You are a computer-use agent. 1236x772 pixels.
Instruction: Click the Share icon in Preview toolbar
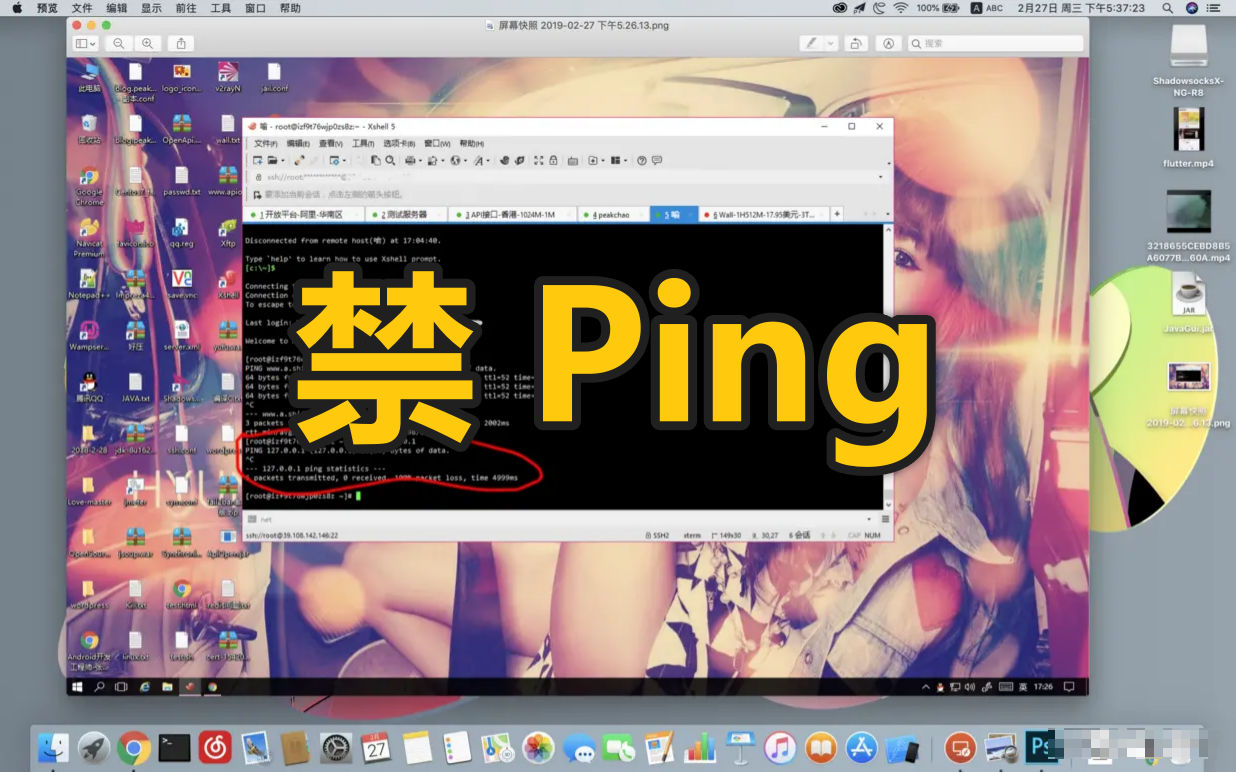180,43
